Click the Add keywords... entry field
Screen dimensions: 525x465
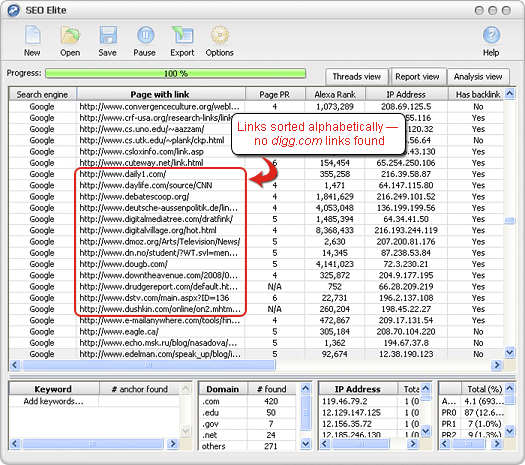(x=54, y=401)
